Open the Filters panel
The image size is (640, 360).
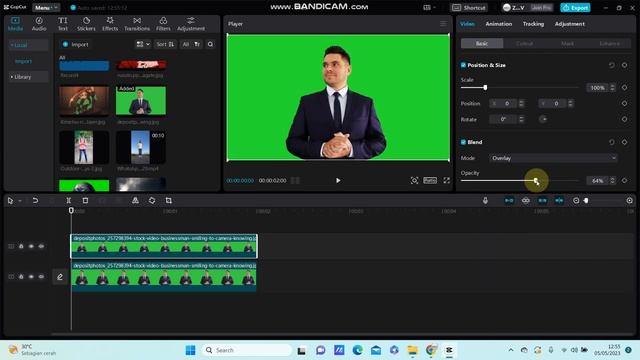[x=163, y=24]
